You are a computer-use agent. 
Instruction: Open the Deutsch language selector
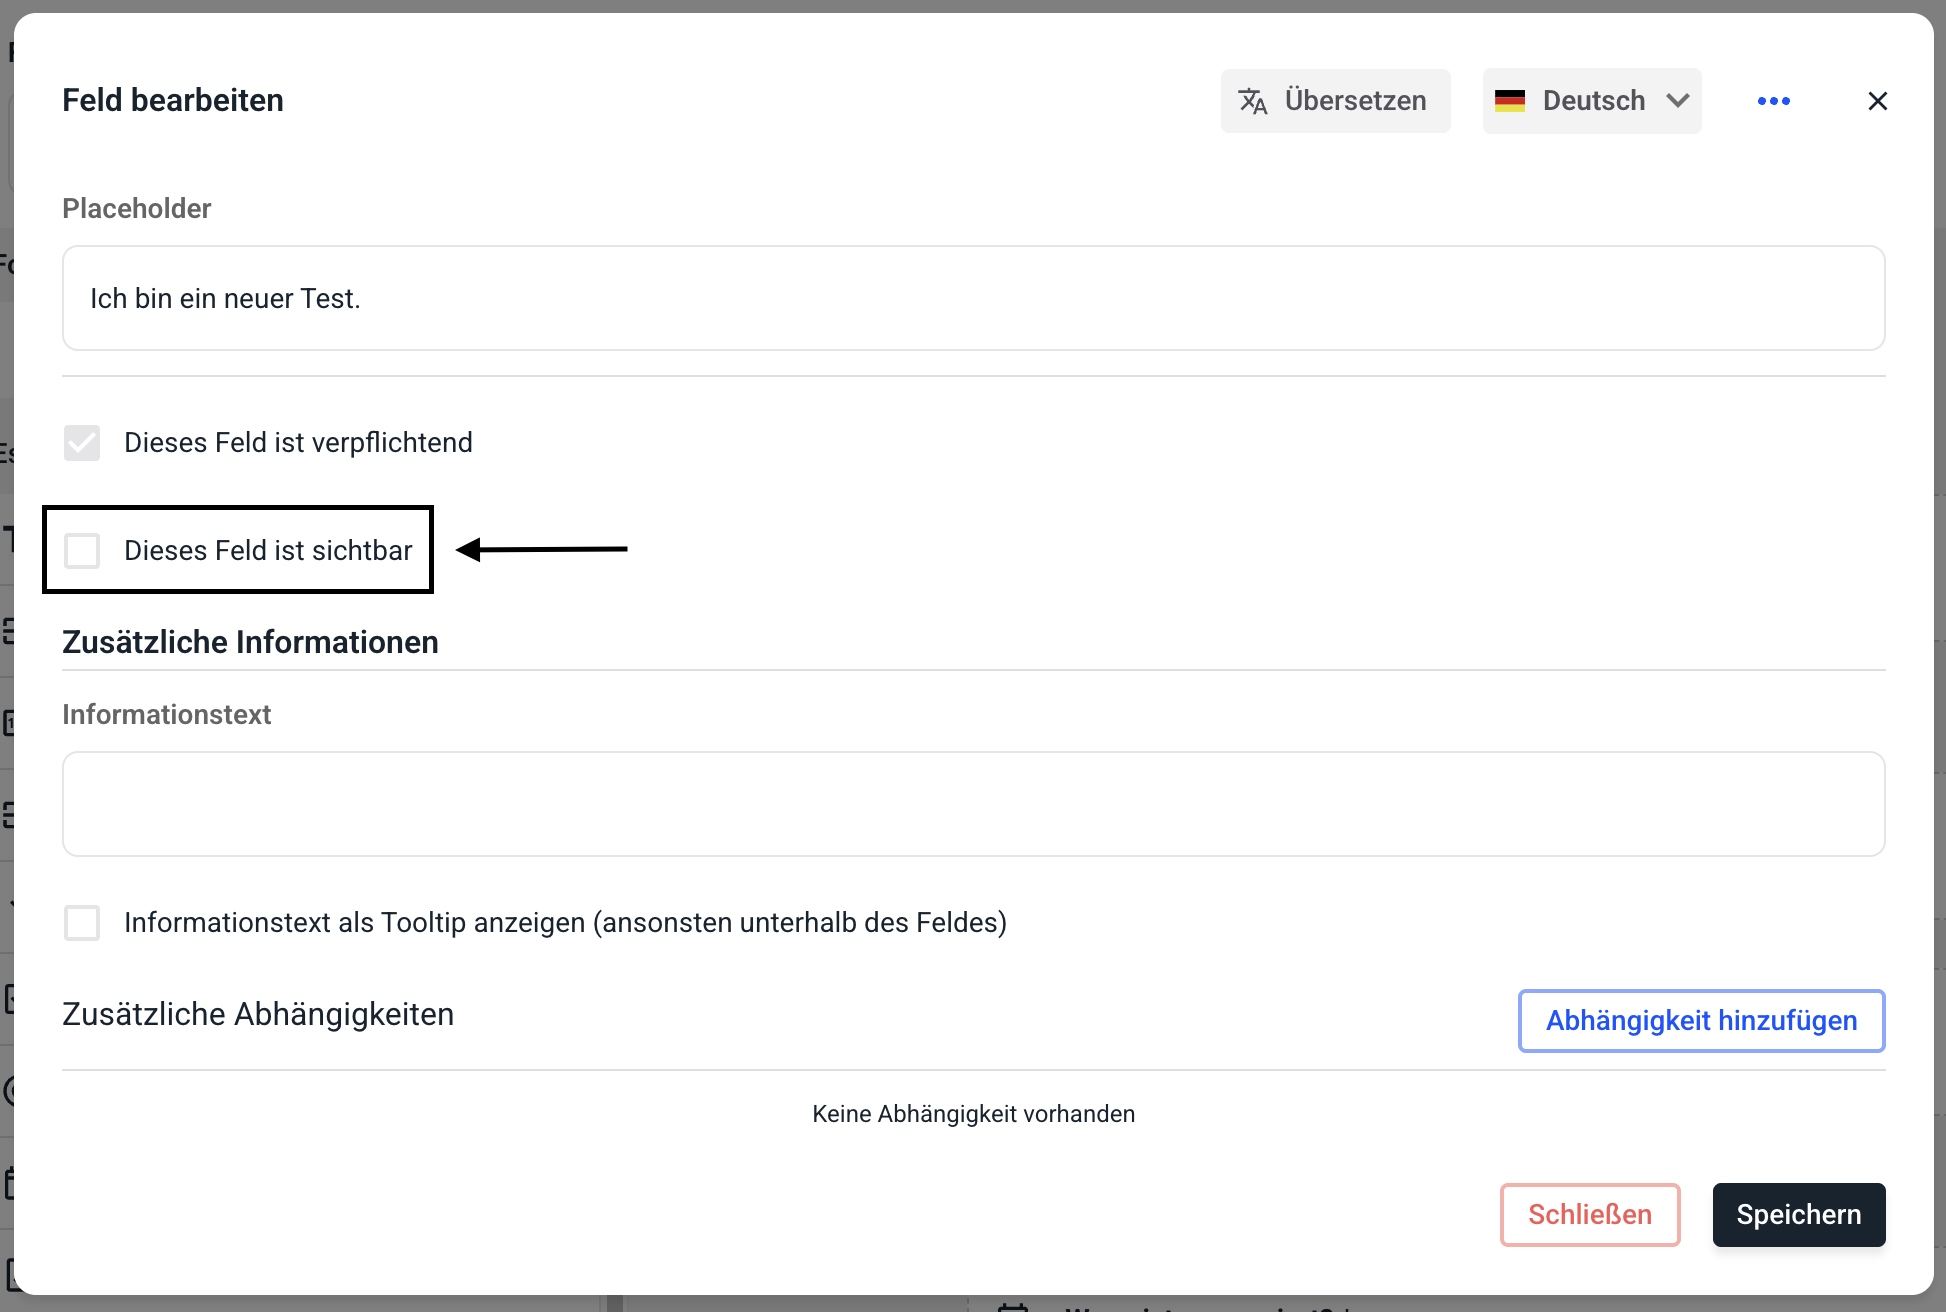[1593, 101]
